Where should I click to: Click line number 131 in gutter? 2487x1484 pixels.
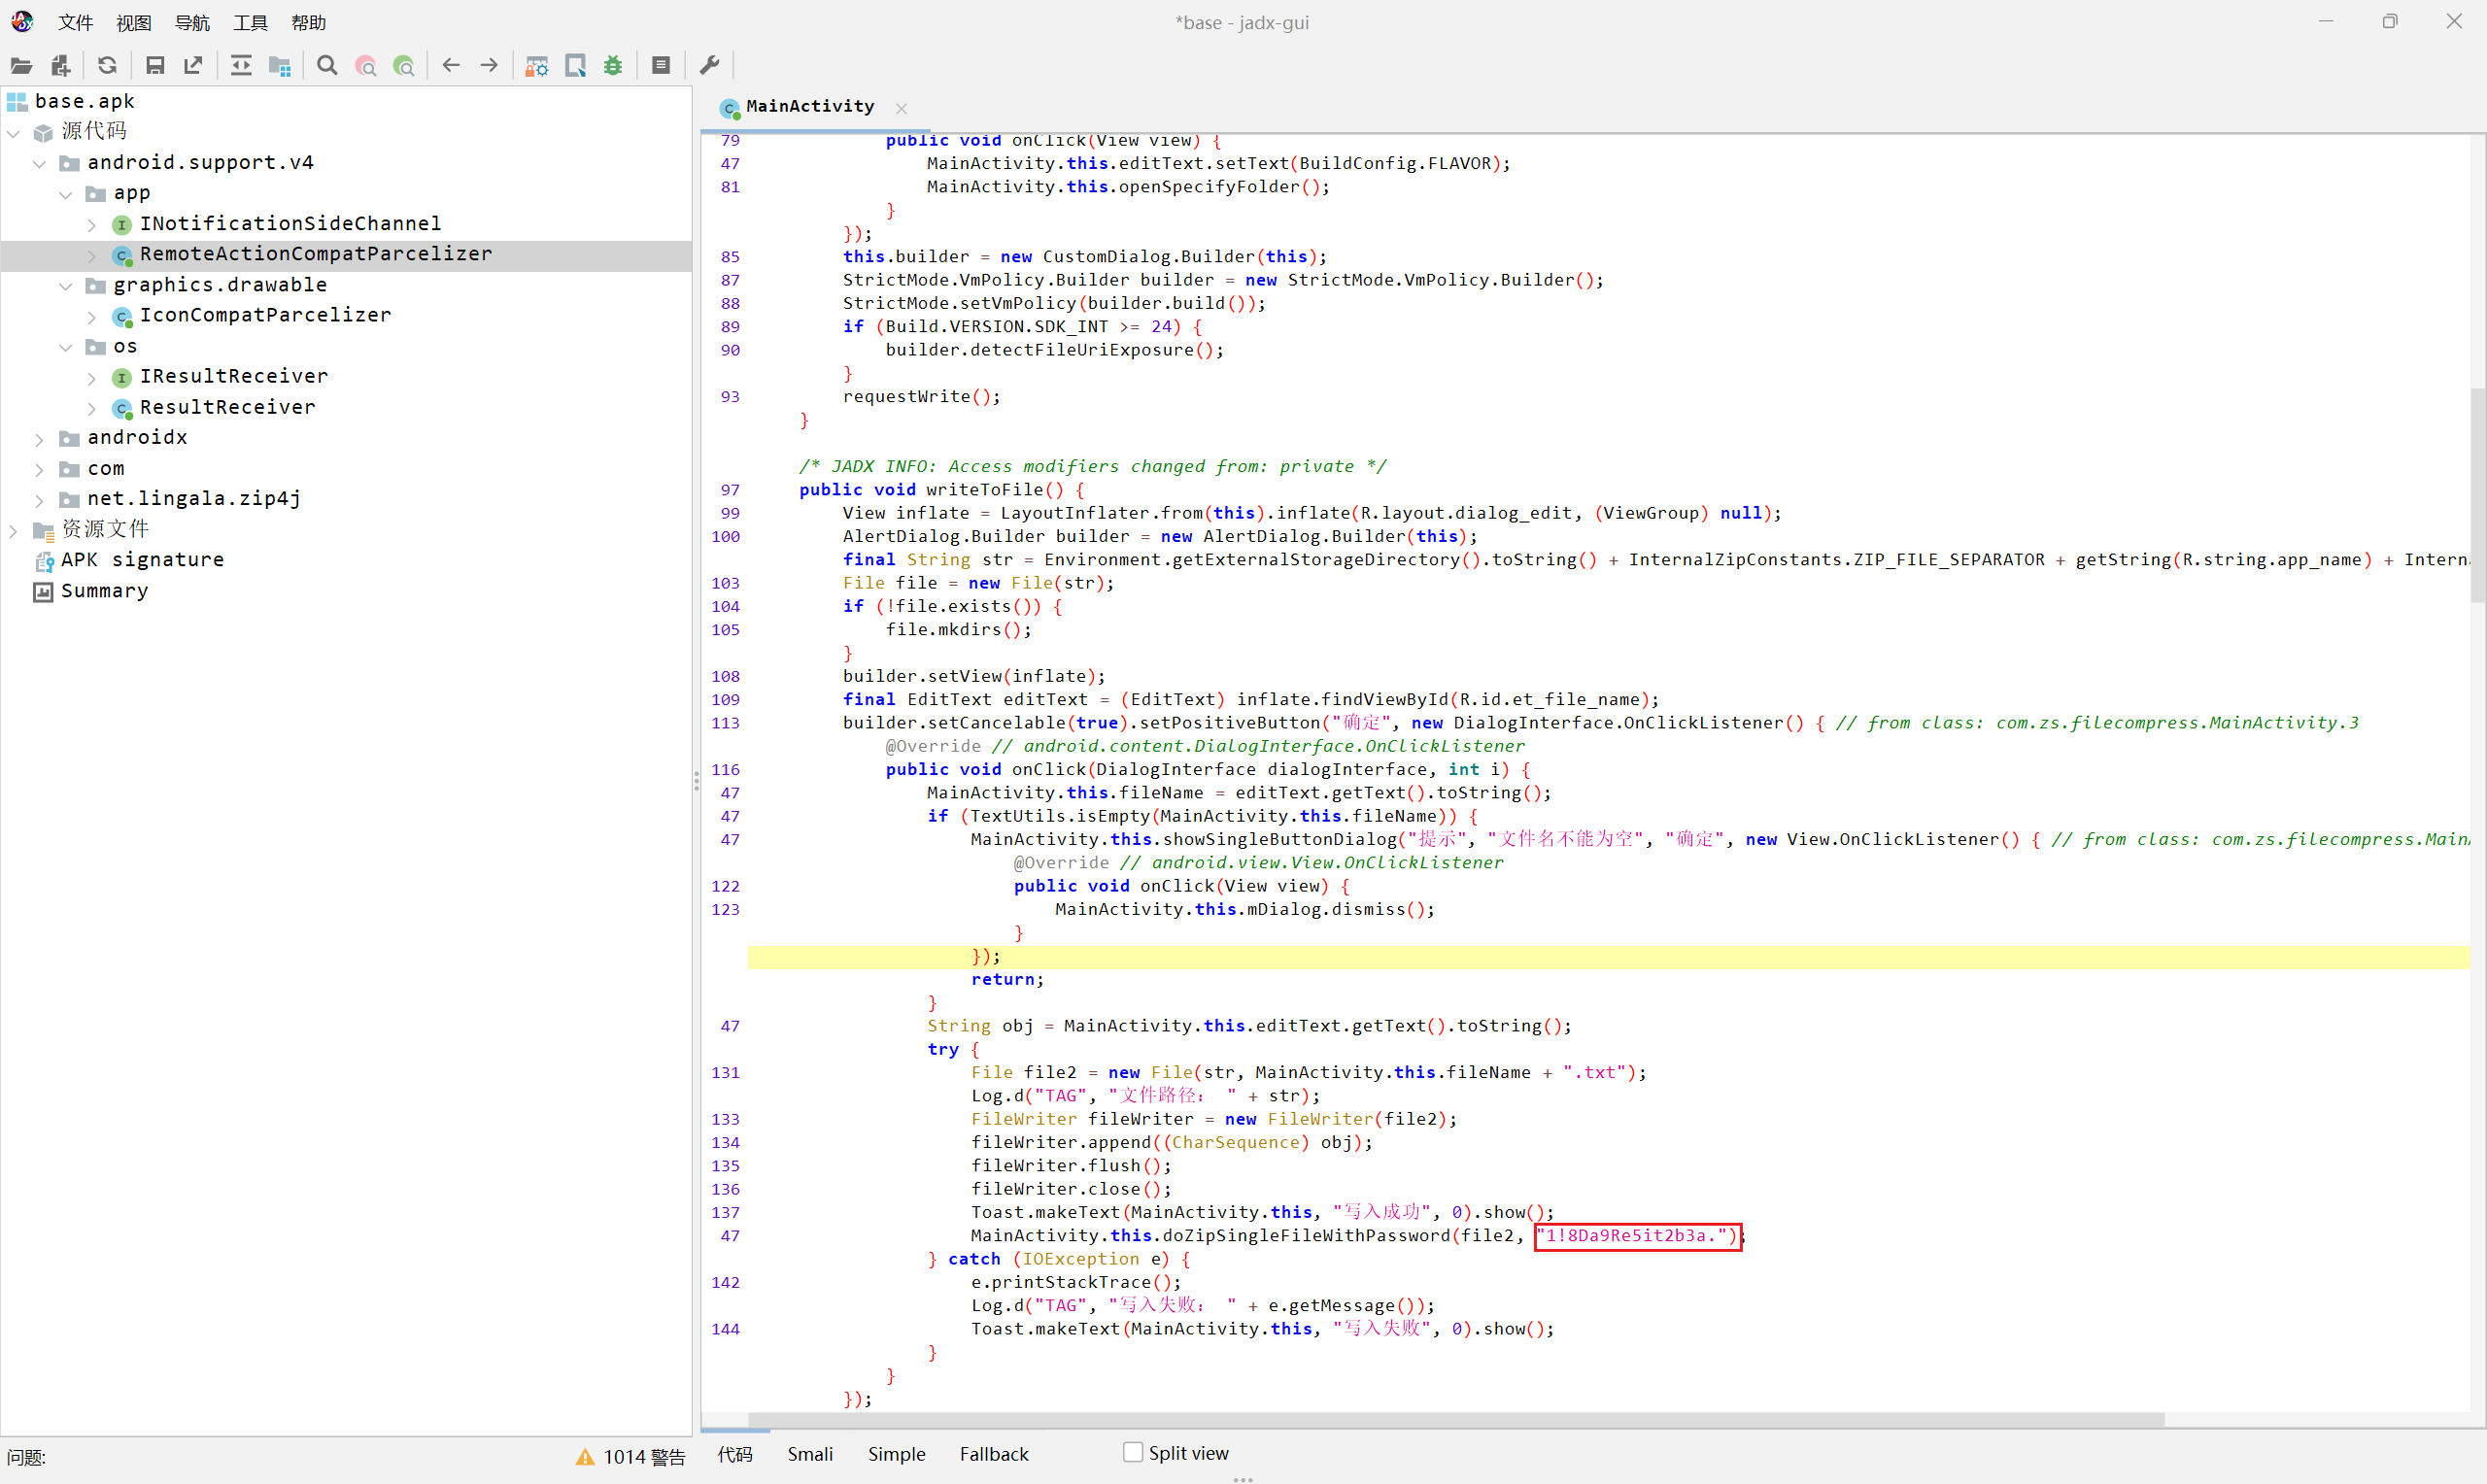[x=726, y=1073]
